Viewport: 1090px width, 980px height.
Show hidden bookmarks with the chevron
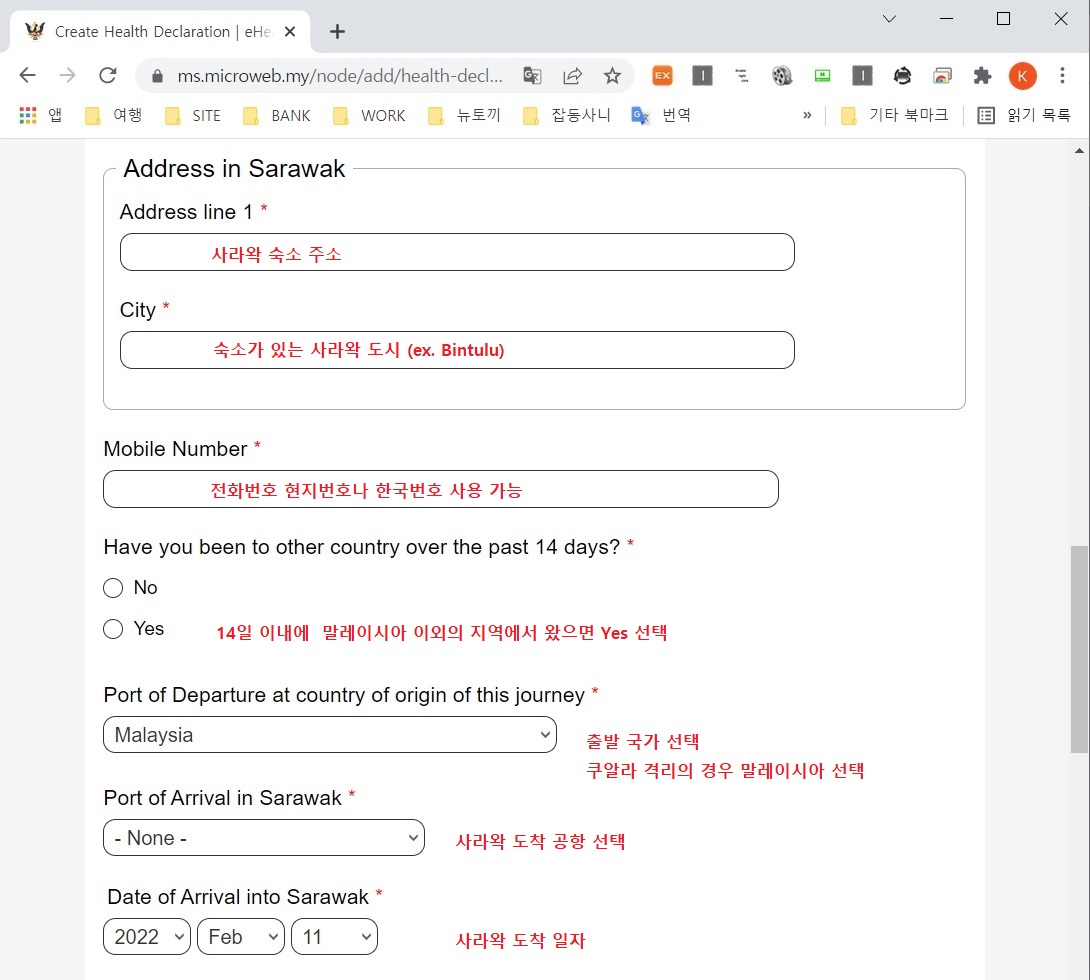tap(807, 115)
